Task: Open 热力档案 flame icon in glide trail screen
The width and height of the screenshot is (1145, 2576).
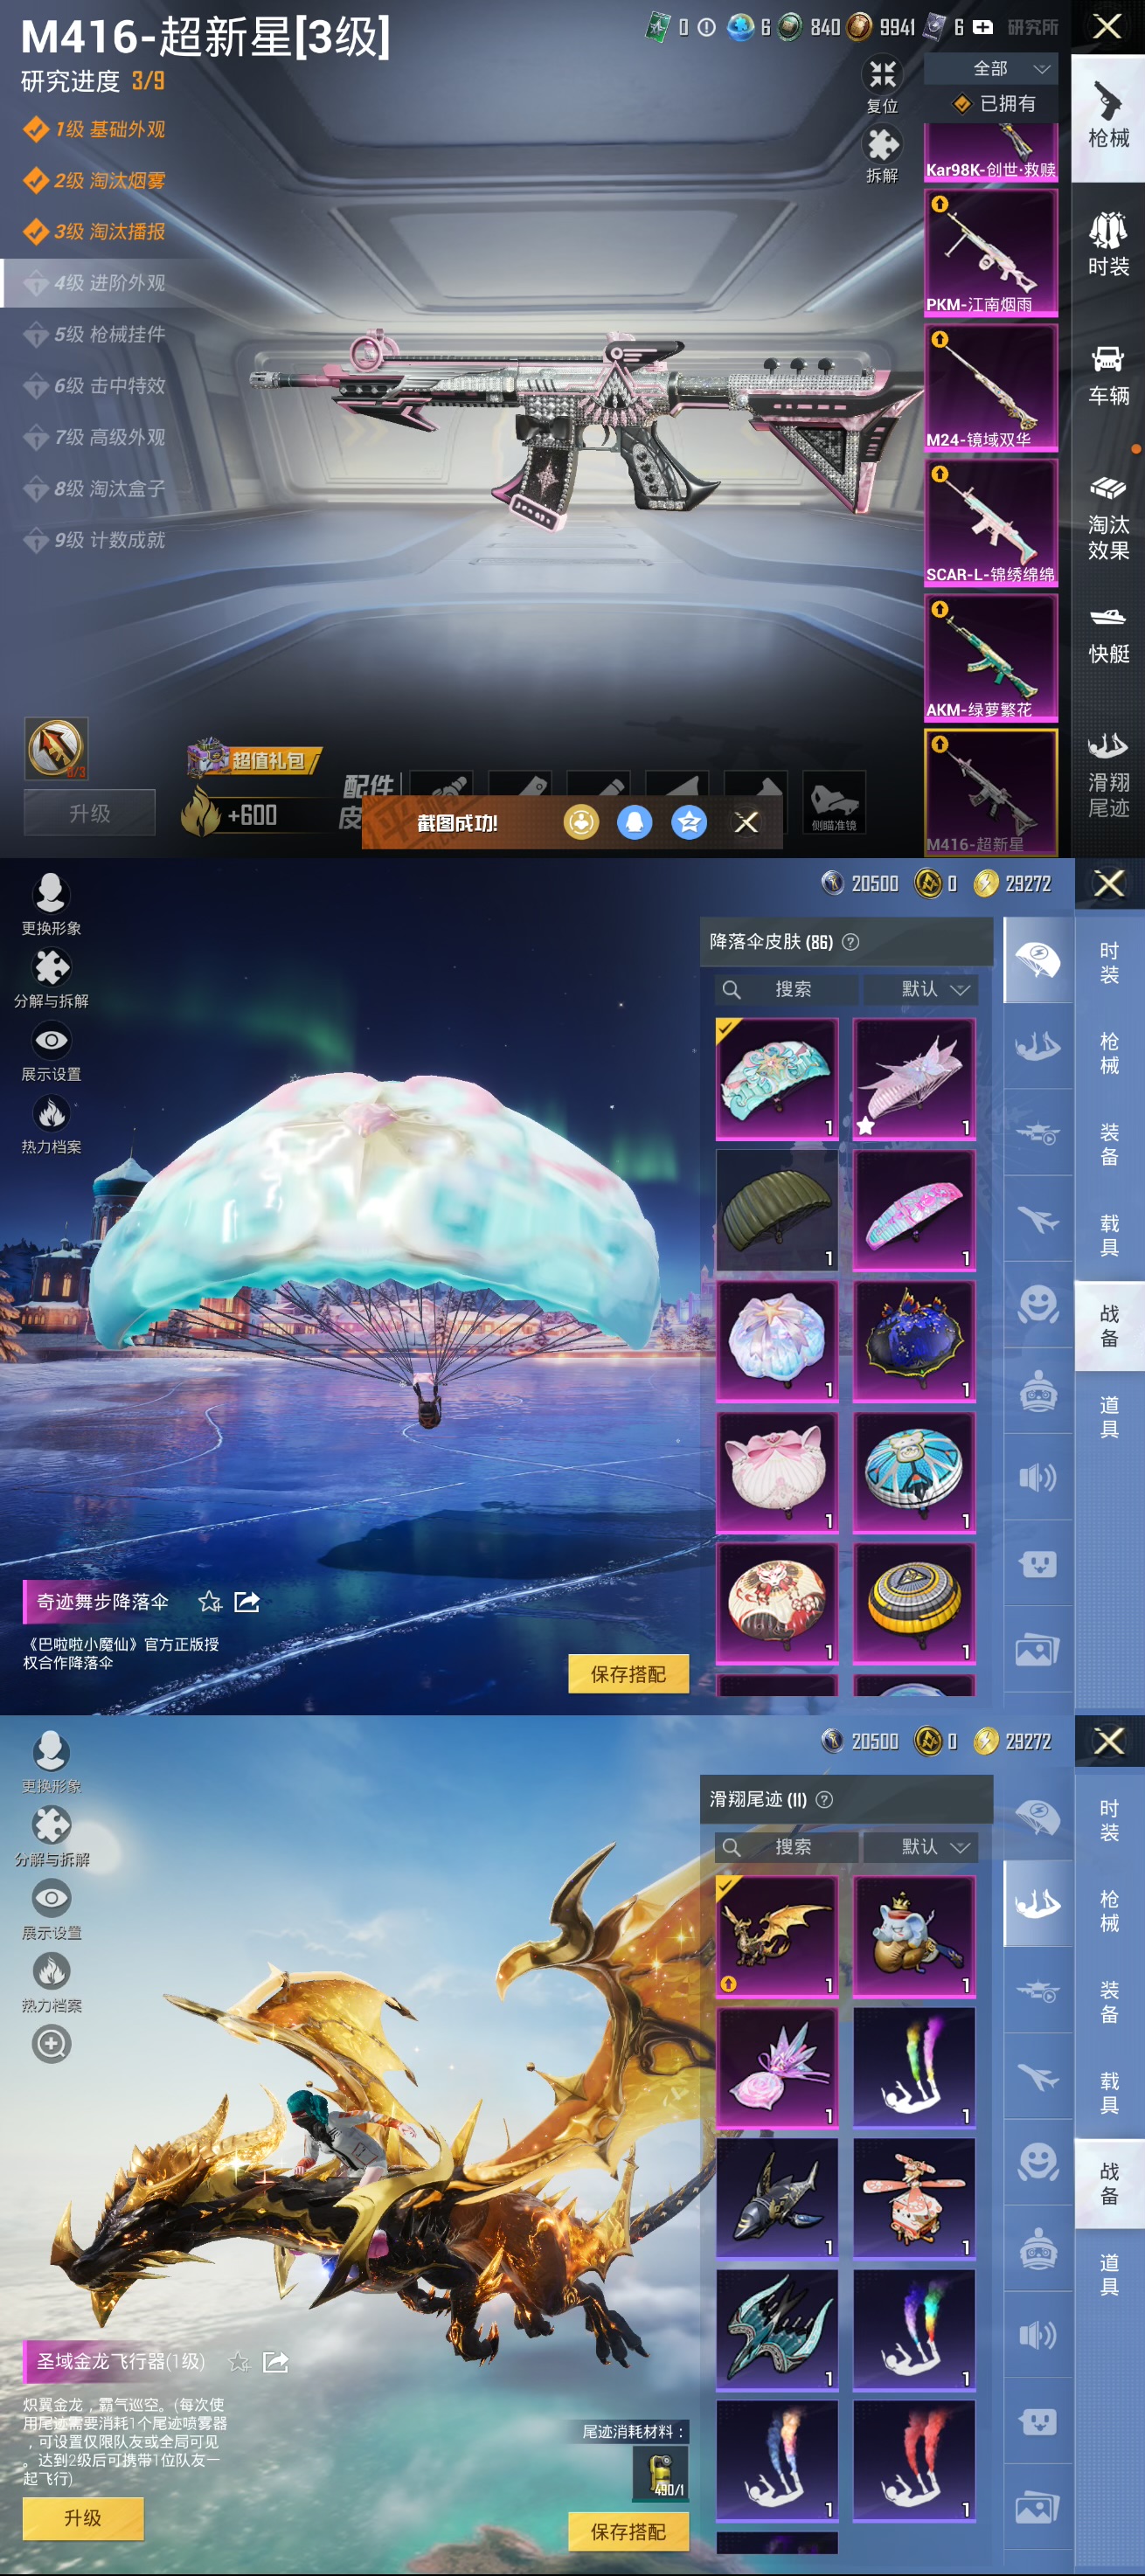Action: 51,1971
